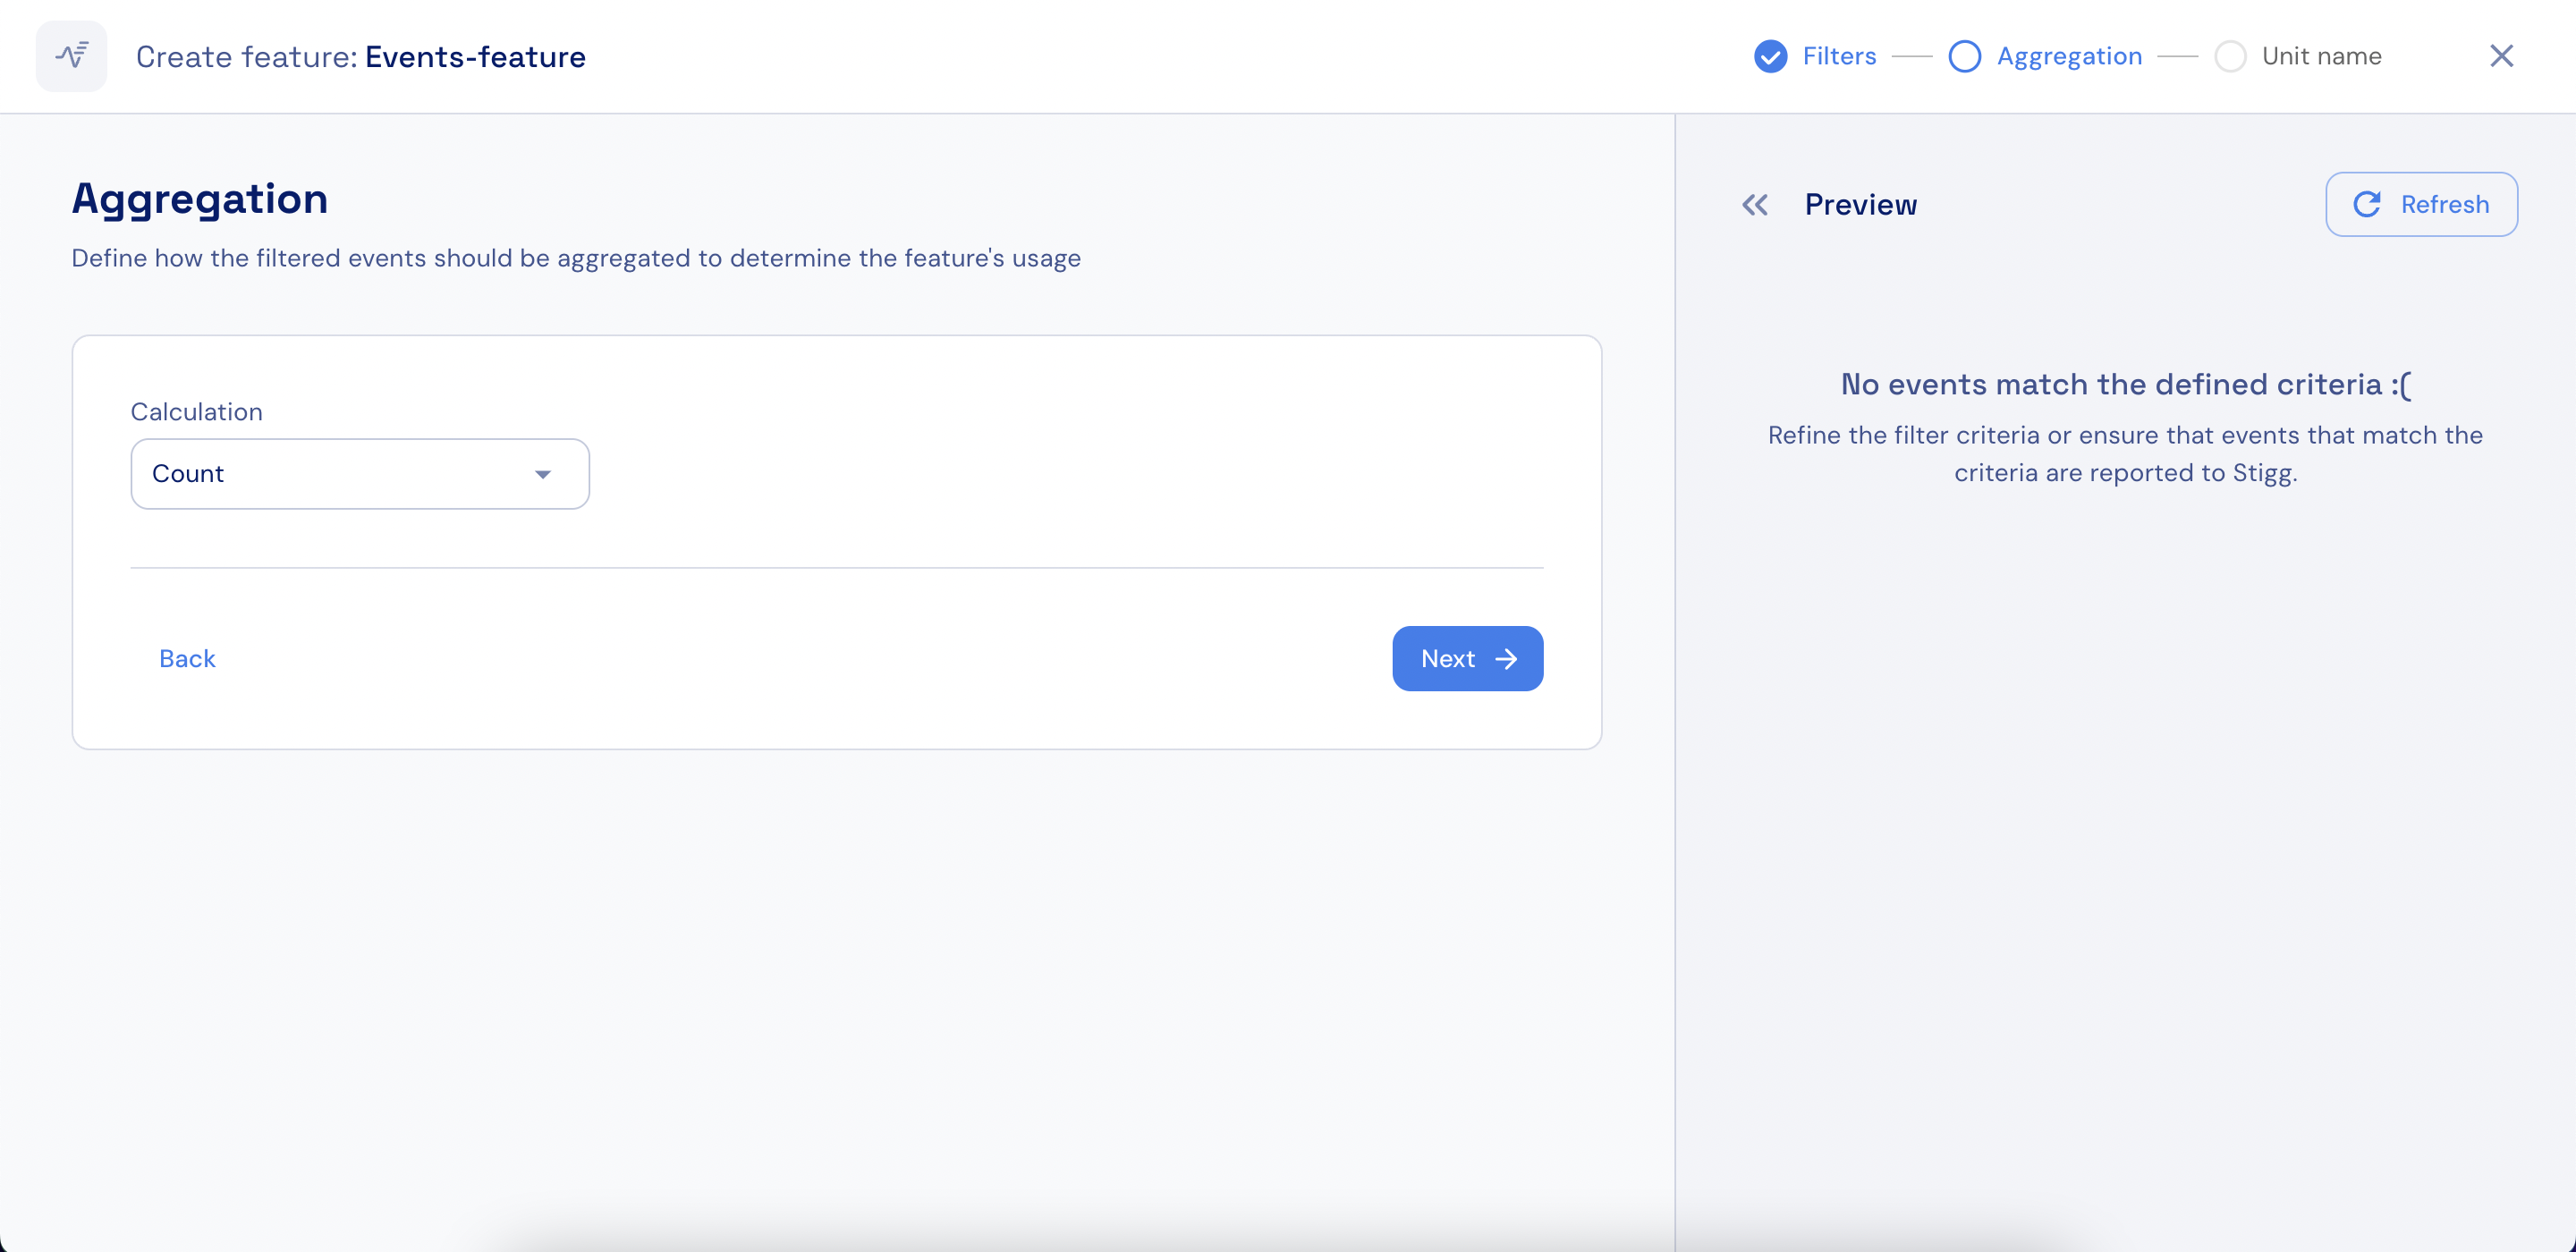Click the No events match message
The image size is (2576, 1252).
(2125, 385)
